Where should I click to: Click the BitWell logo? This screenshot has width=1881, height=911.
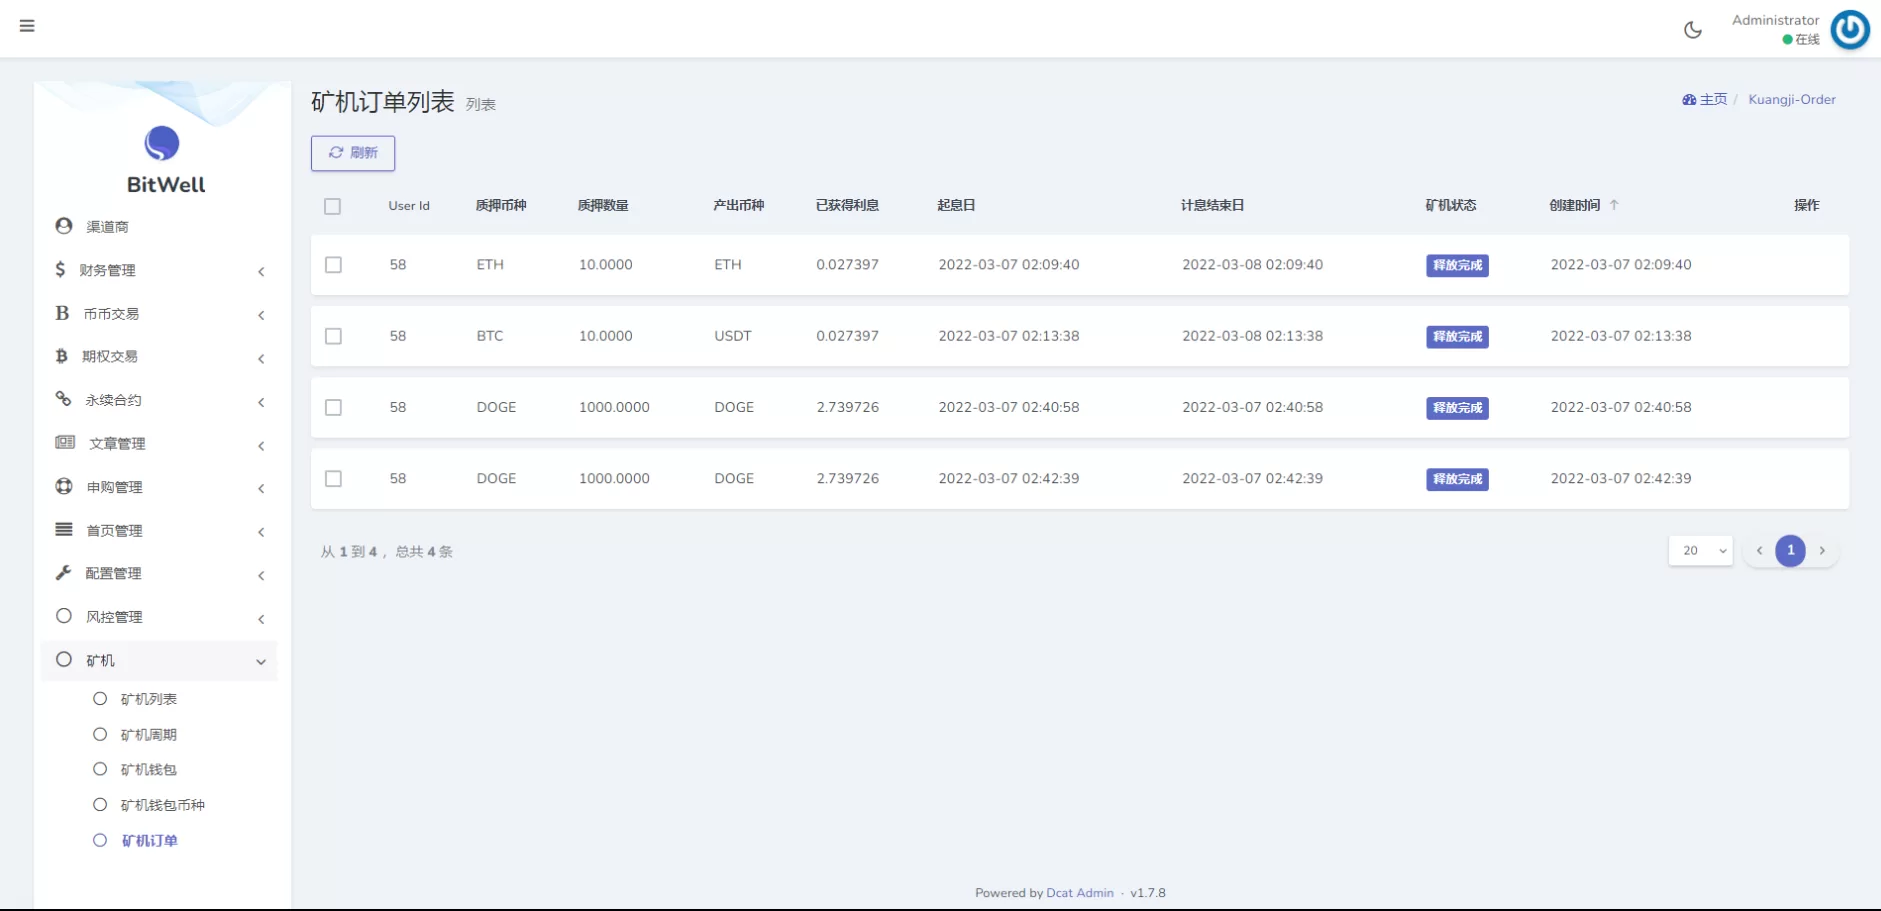(162, 144)
